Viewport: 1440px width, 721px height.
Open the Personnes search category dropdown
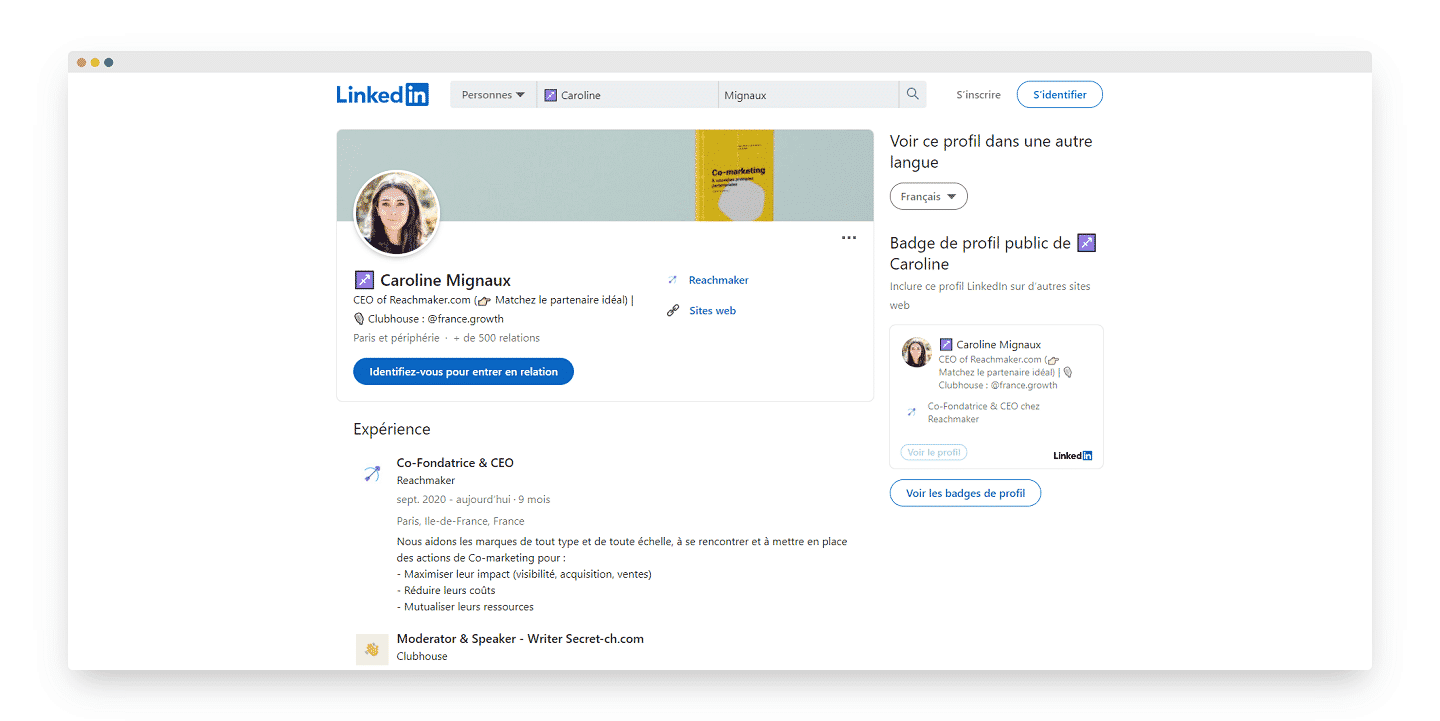point(493,95)
